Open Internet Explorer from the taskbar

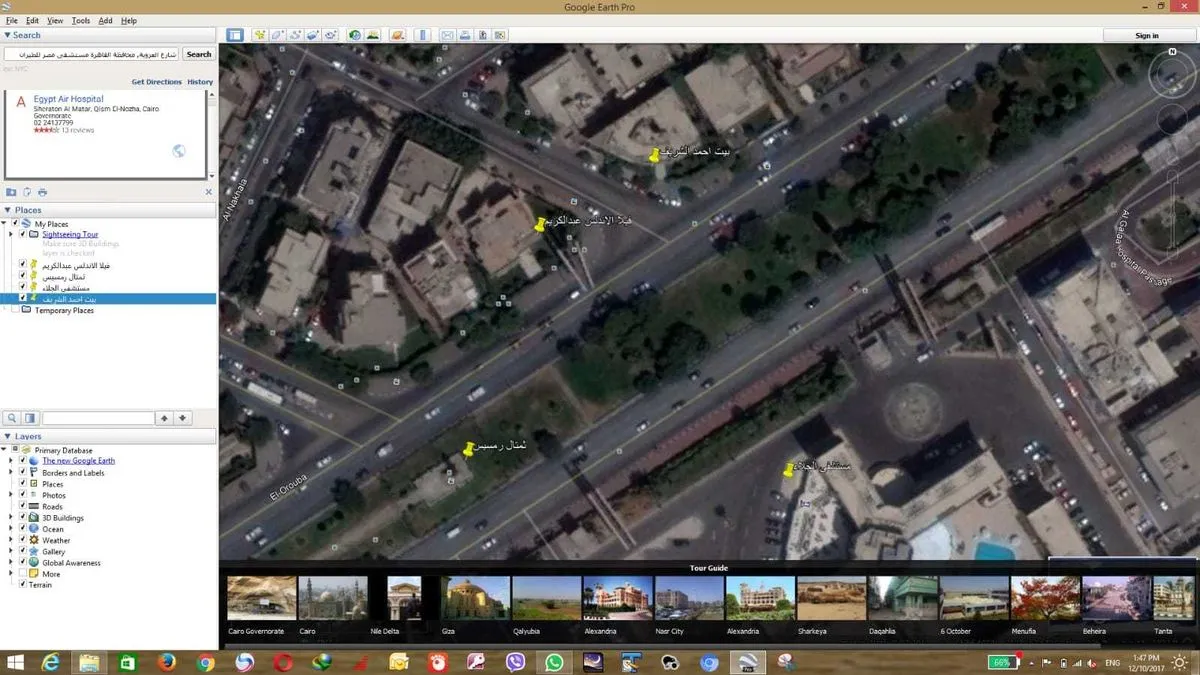click(x=51, y=662)
